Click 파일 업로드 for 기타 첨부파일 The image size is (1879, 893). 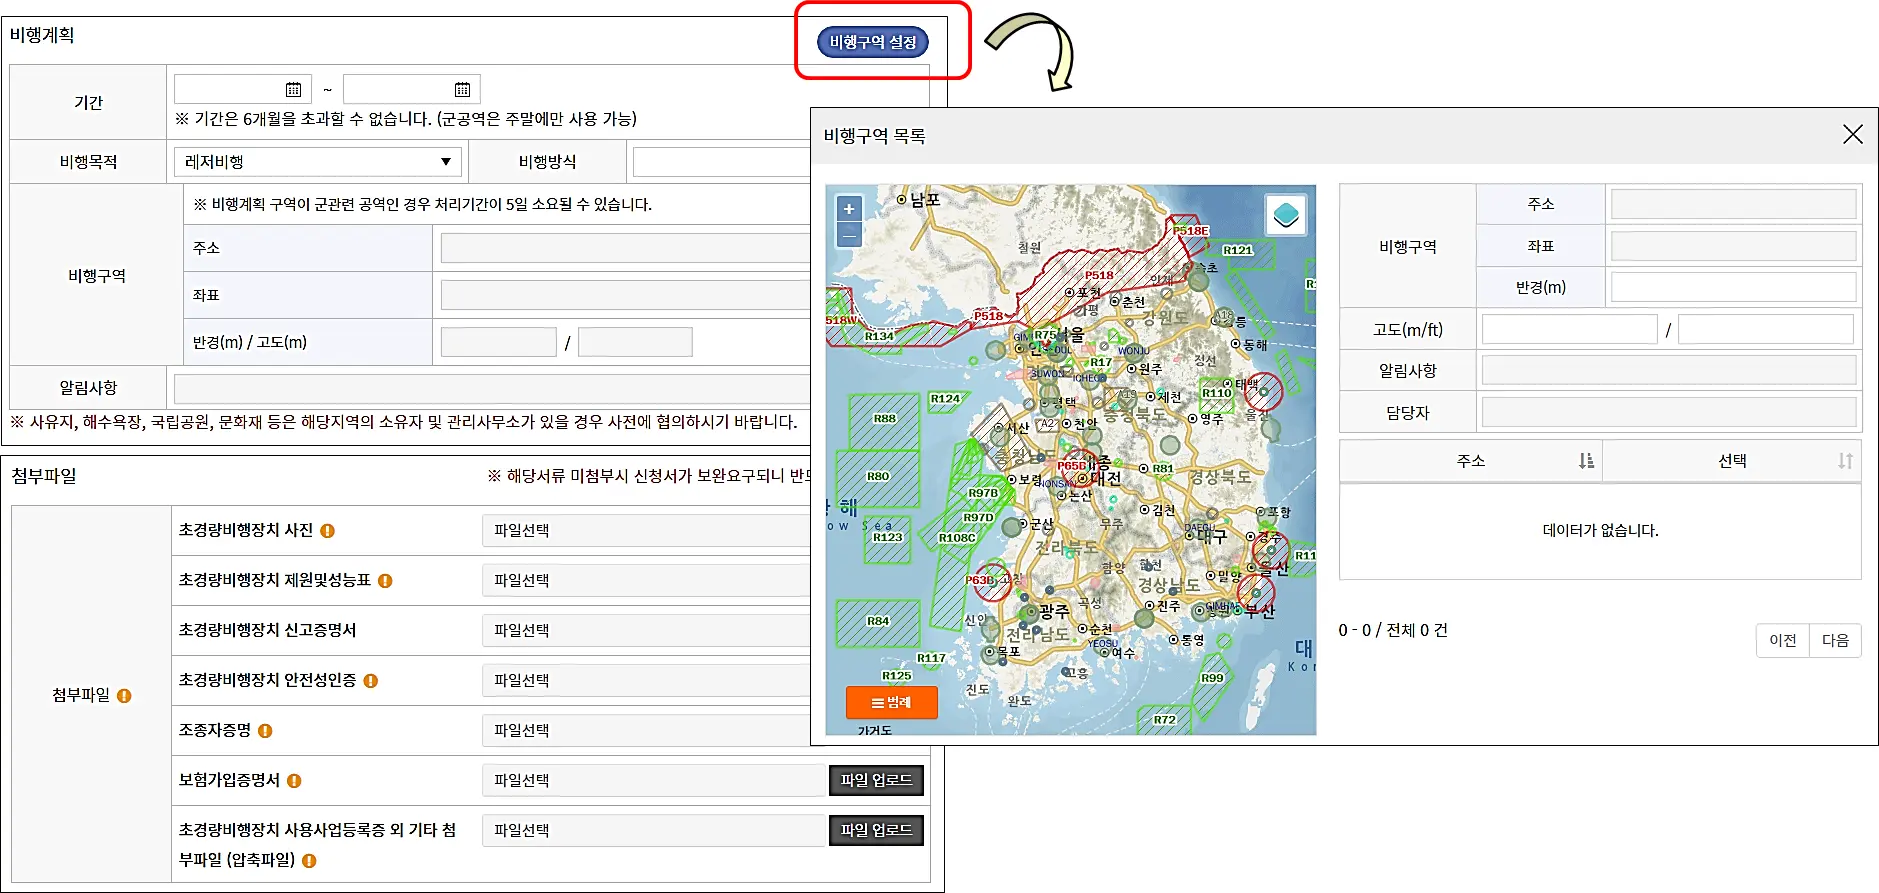pyautogui.click(x=876, y=830)
